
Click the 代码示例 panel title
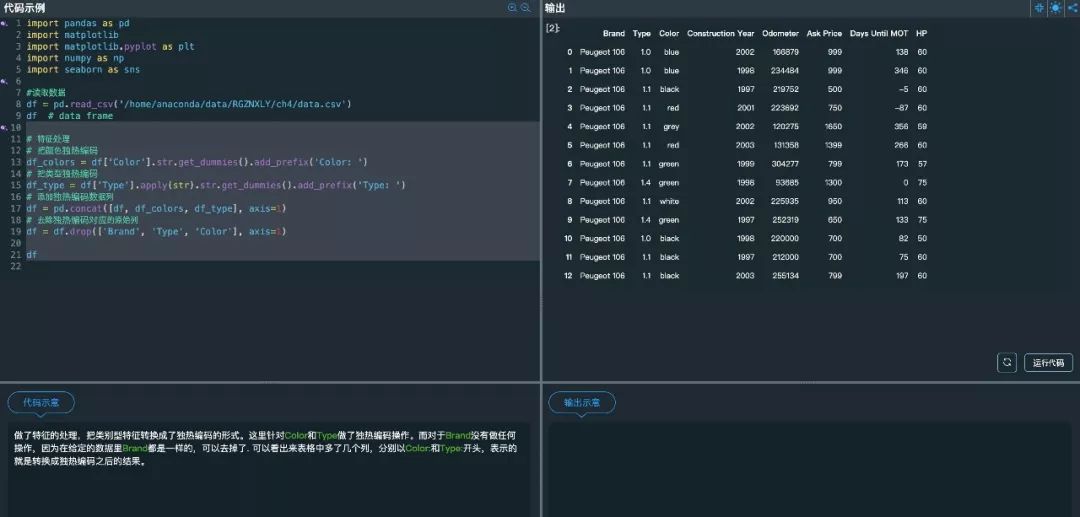click(25, 8)
